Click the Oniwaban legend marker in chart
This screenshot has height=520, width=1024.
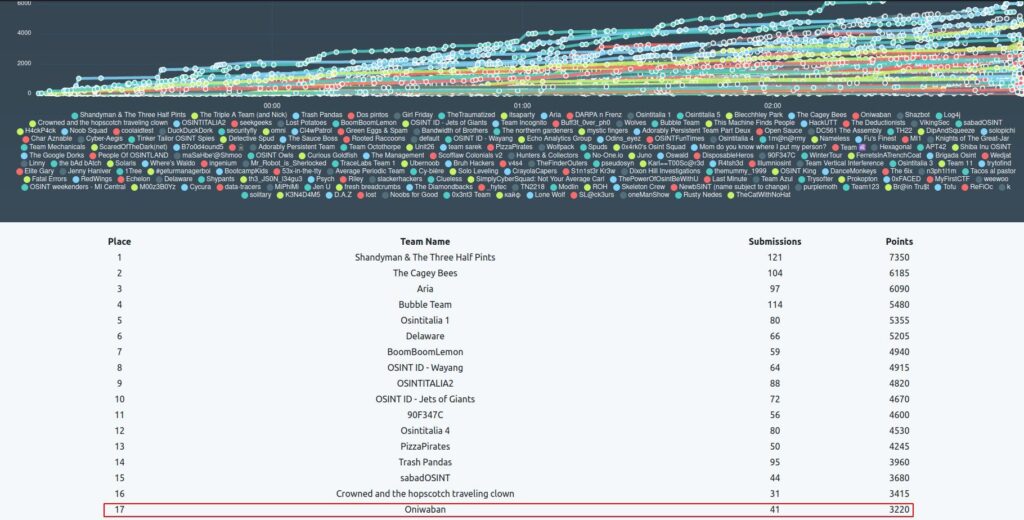point(856,116)
